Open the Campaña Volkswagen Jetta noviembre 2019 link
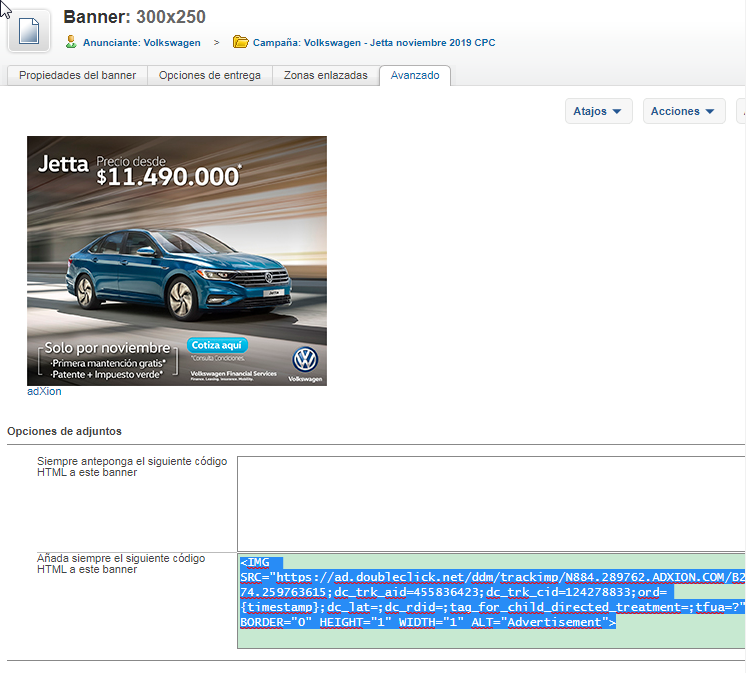This screenshot has width=746, height=673. pyautogui.click(x=373, y=43)
